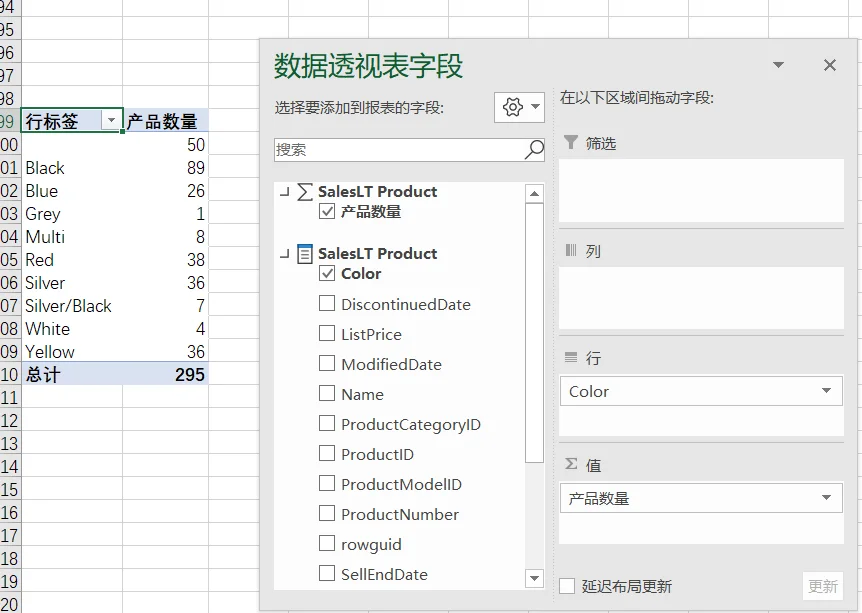Enable the 延迟布局更新 checkbox

point(567,586)
